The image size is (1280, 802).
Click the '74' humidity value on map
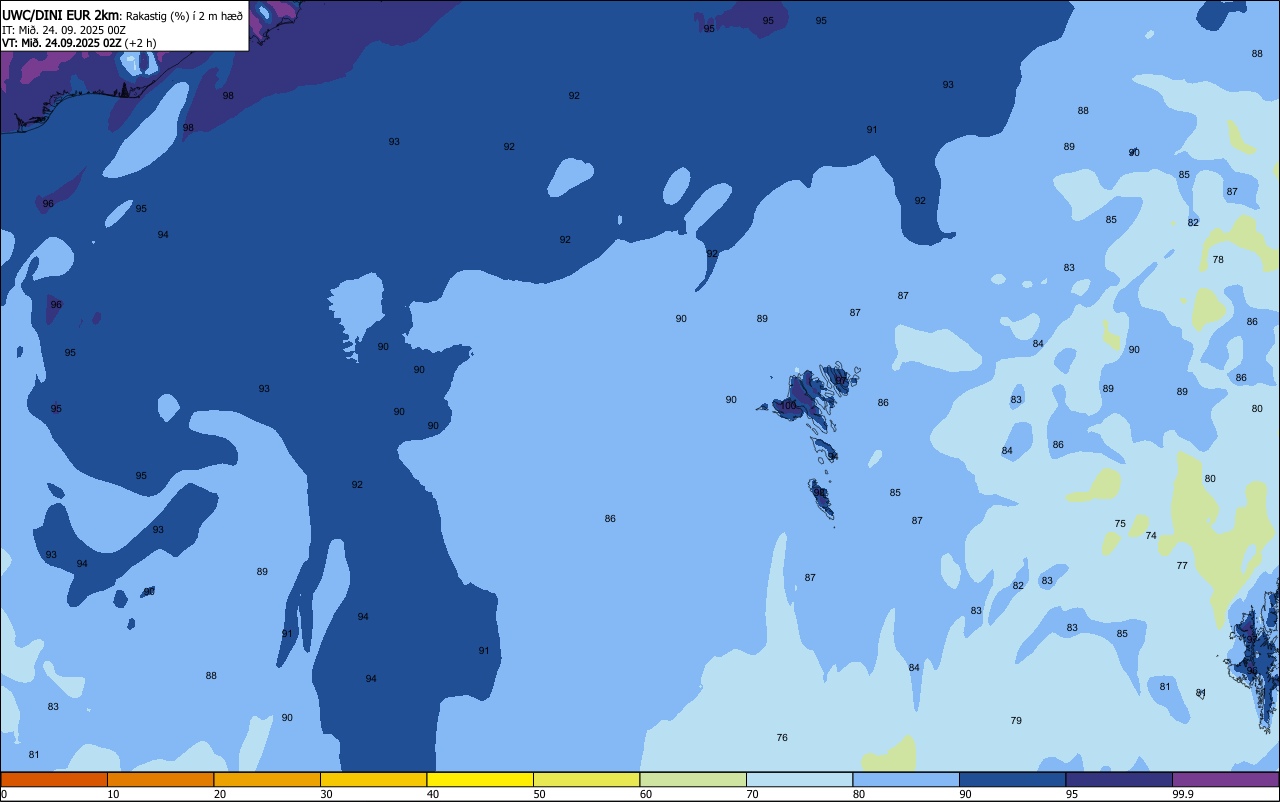click(1151, 536)
